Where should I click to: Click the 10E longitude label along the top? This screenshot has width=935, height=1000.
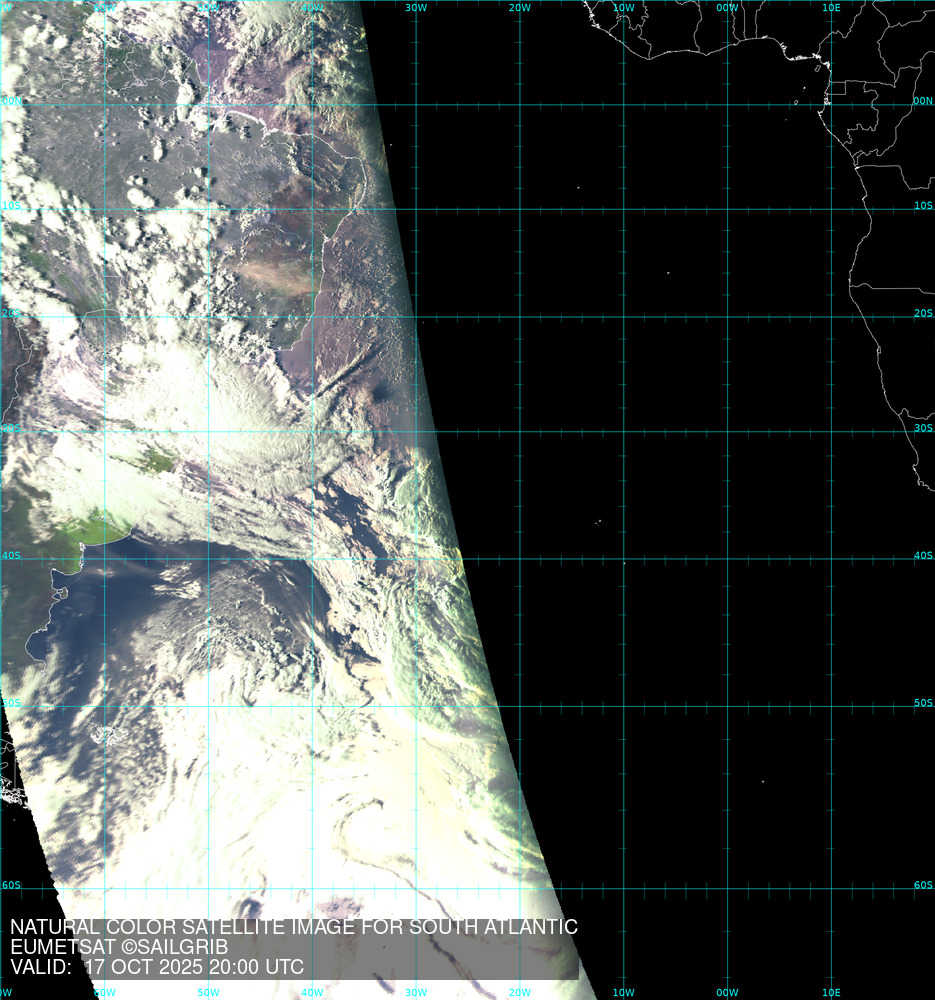coord(830,7)
